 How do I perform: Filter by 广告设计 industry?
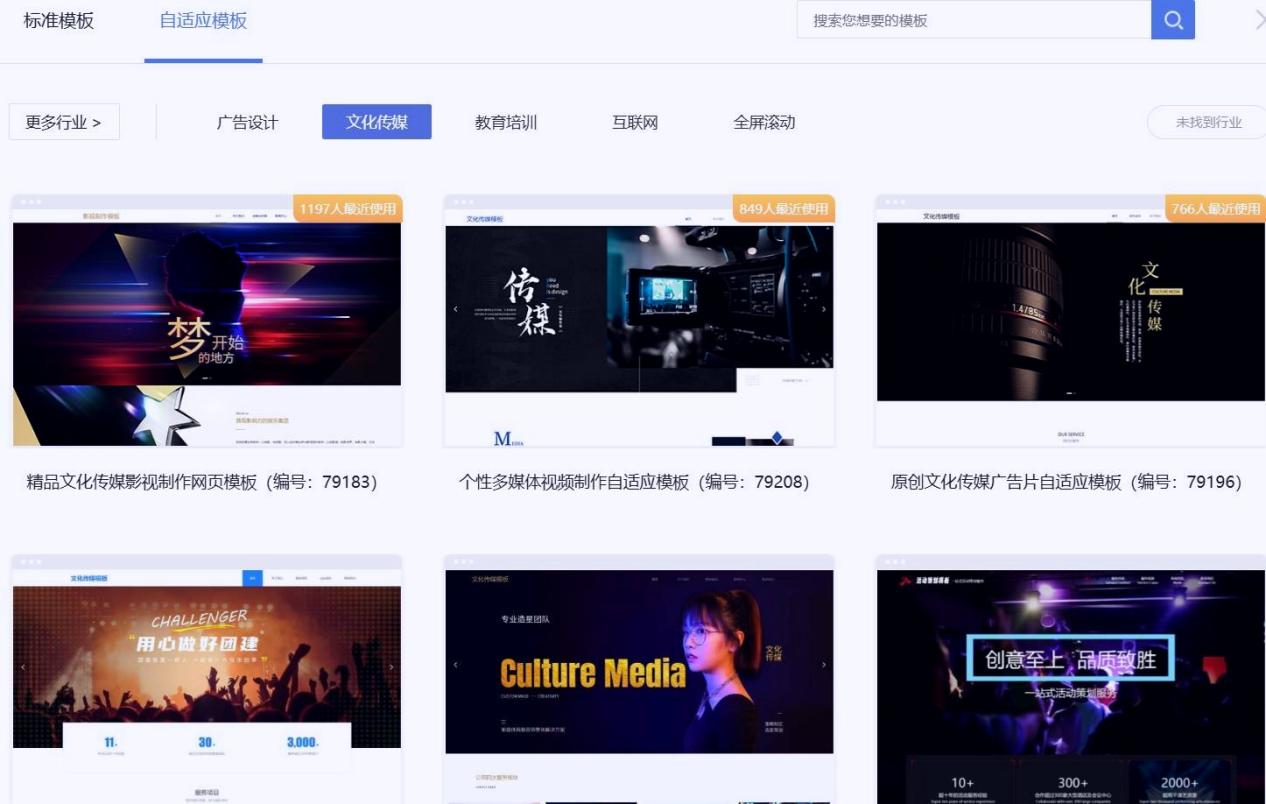(248, 123)
